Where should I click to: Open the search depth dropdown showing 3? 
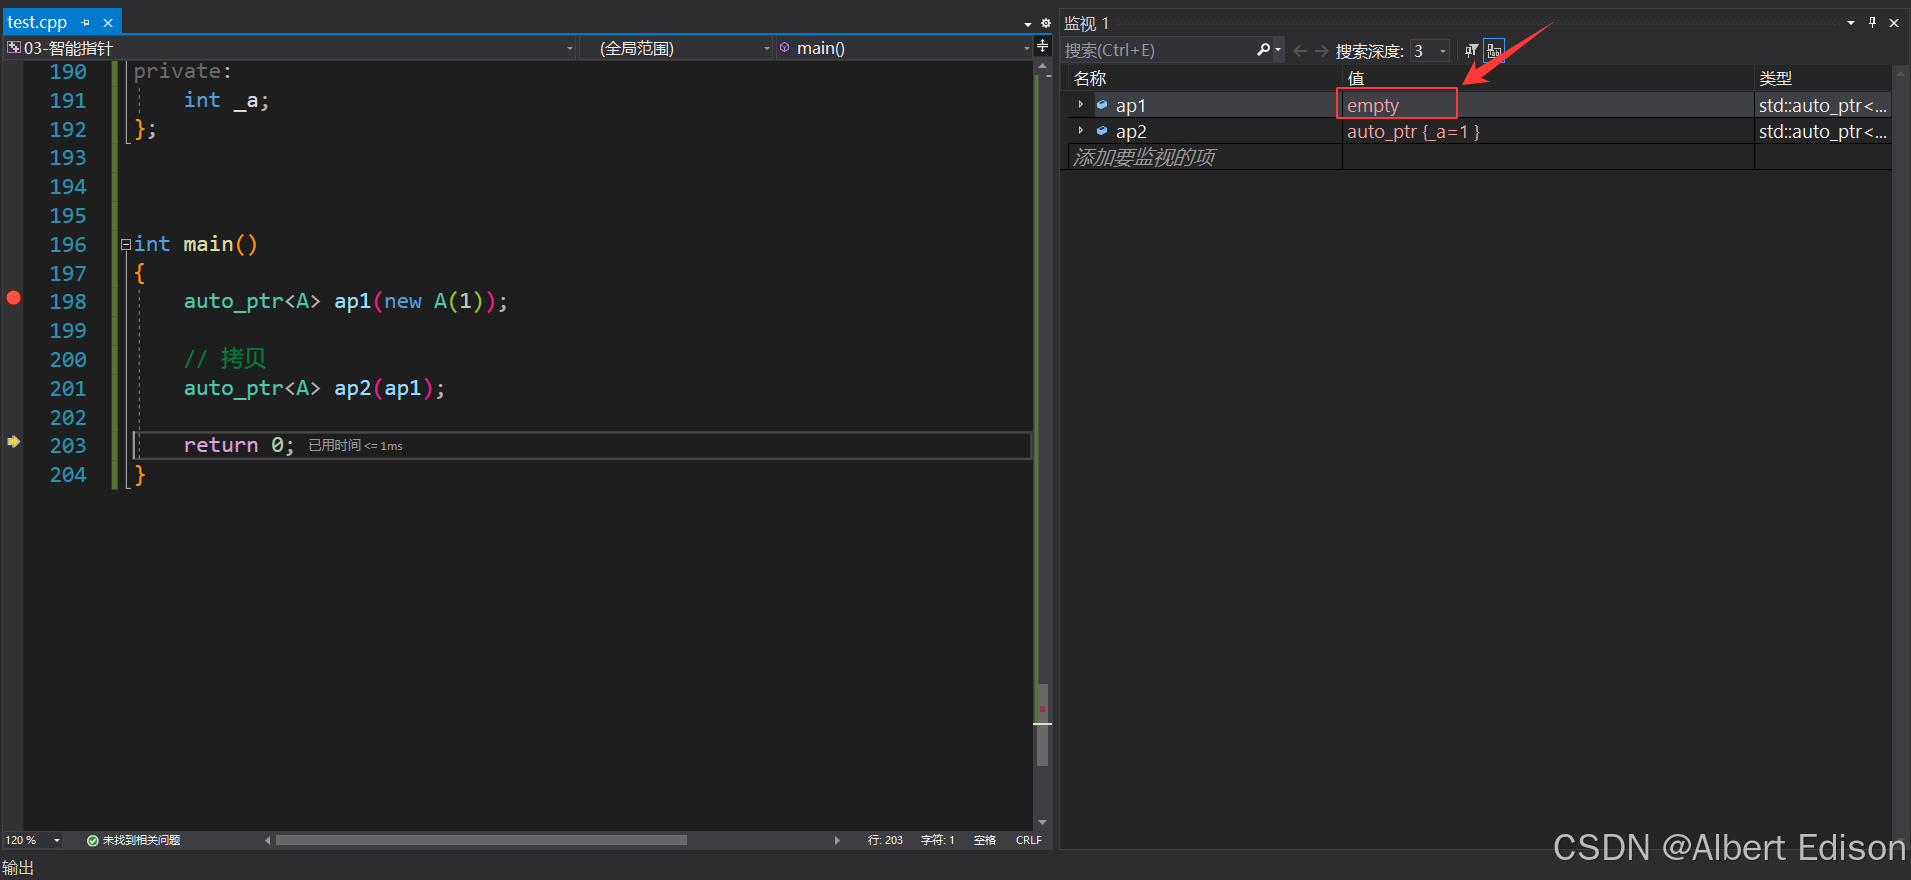click(1430, 50)
